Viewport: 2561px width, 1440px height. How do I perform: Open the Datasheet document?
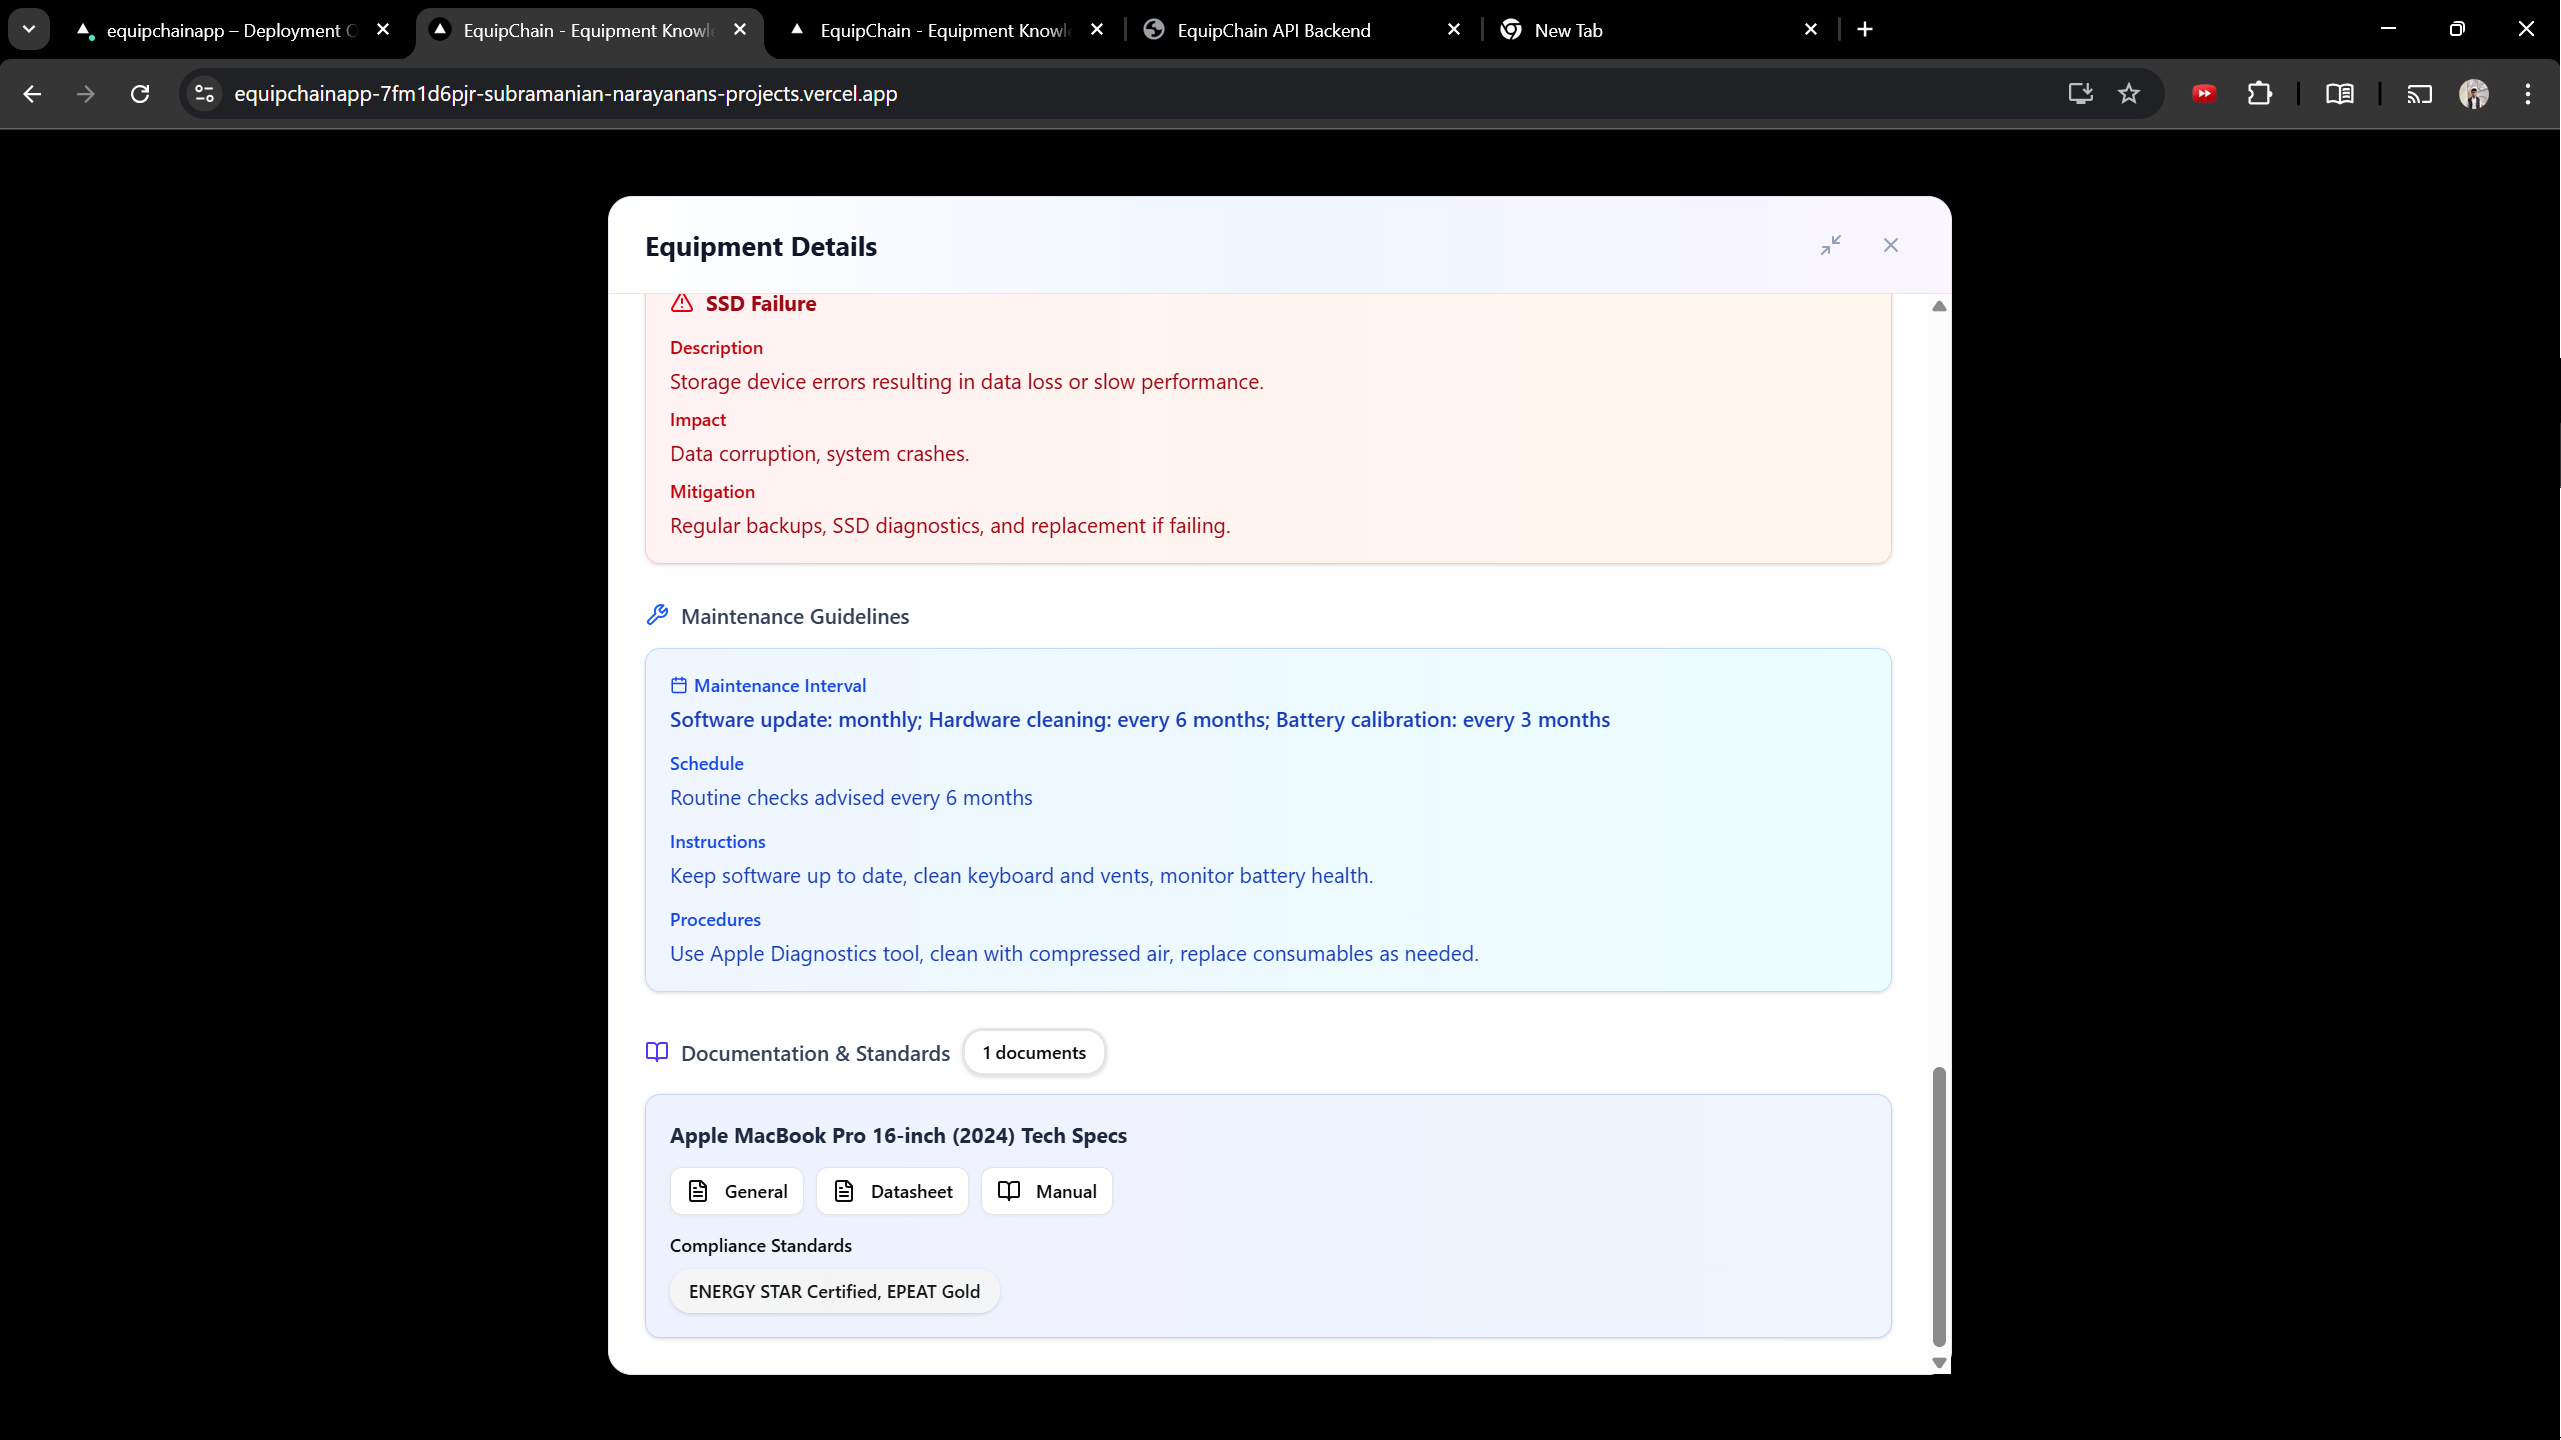(892, 1191)
